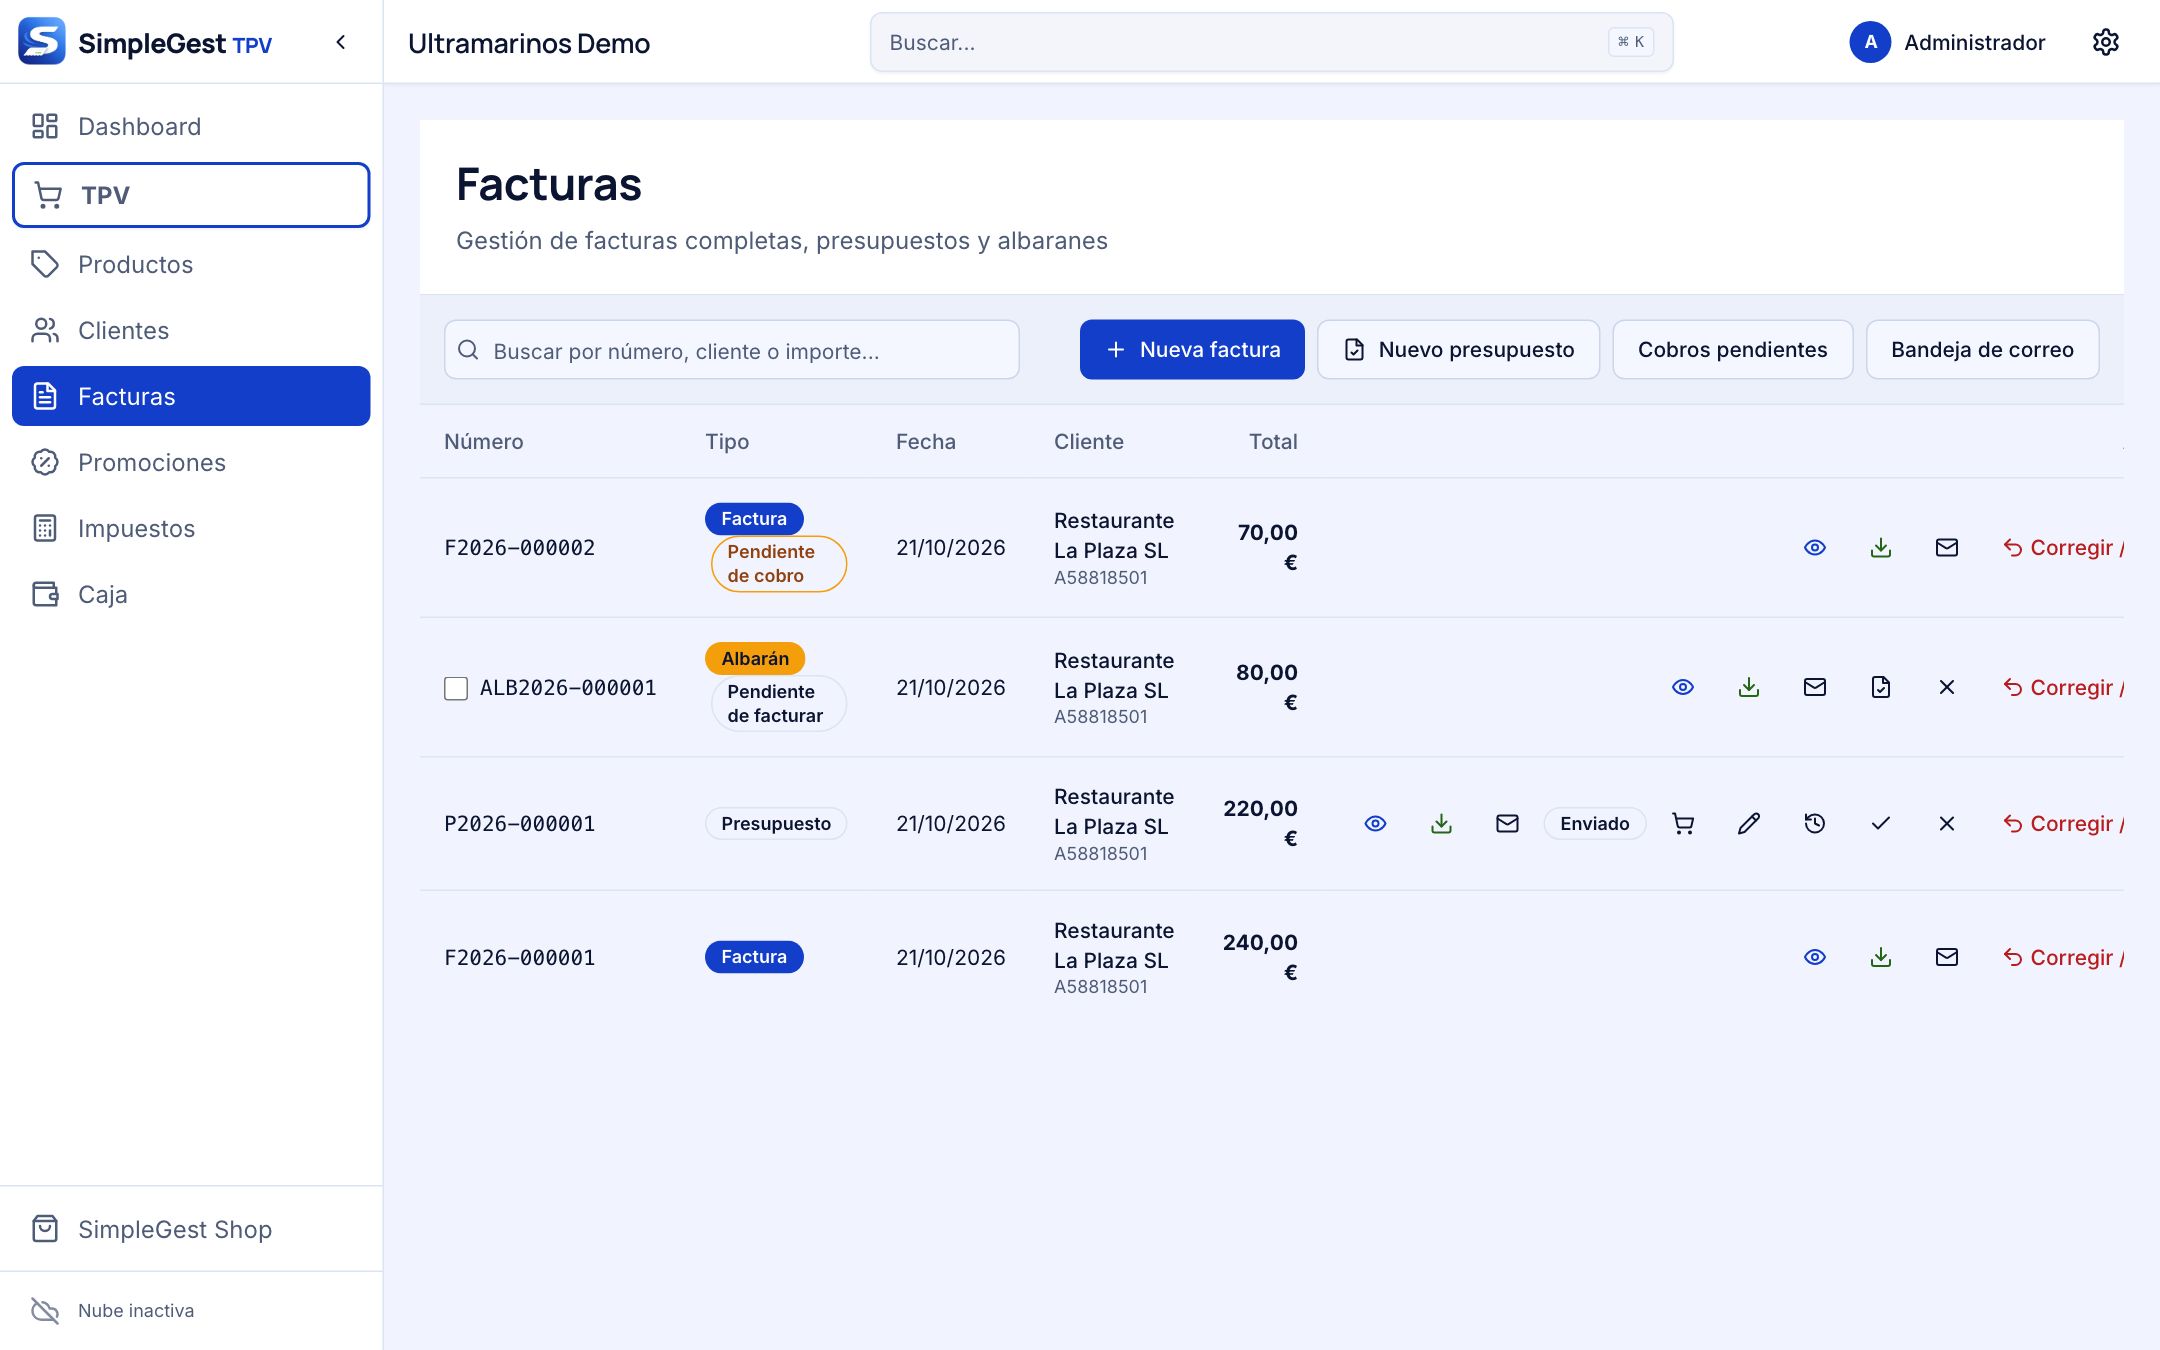Viewport: 2160px width, 1350px height.
Task: Create Nuevo presupuesto
Action: (x=1459, y=349)
